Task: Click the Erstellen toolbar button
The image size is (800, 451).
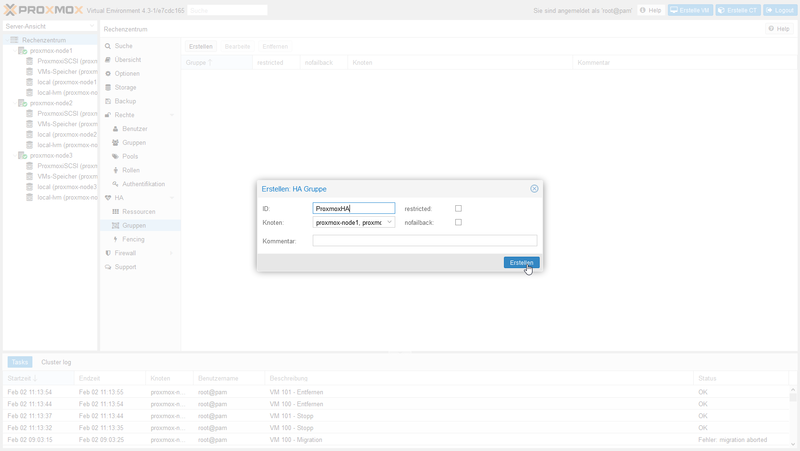Action: point(201,46)
